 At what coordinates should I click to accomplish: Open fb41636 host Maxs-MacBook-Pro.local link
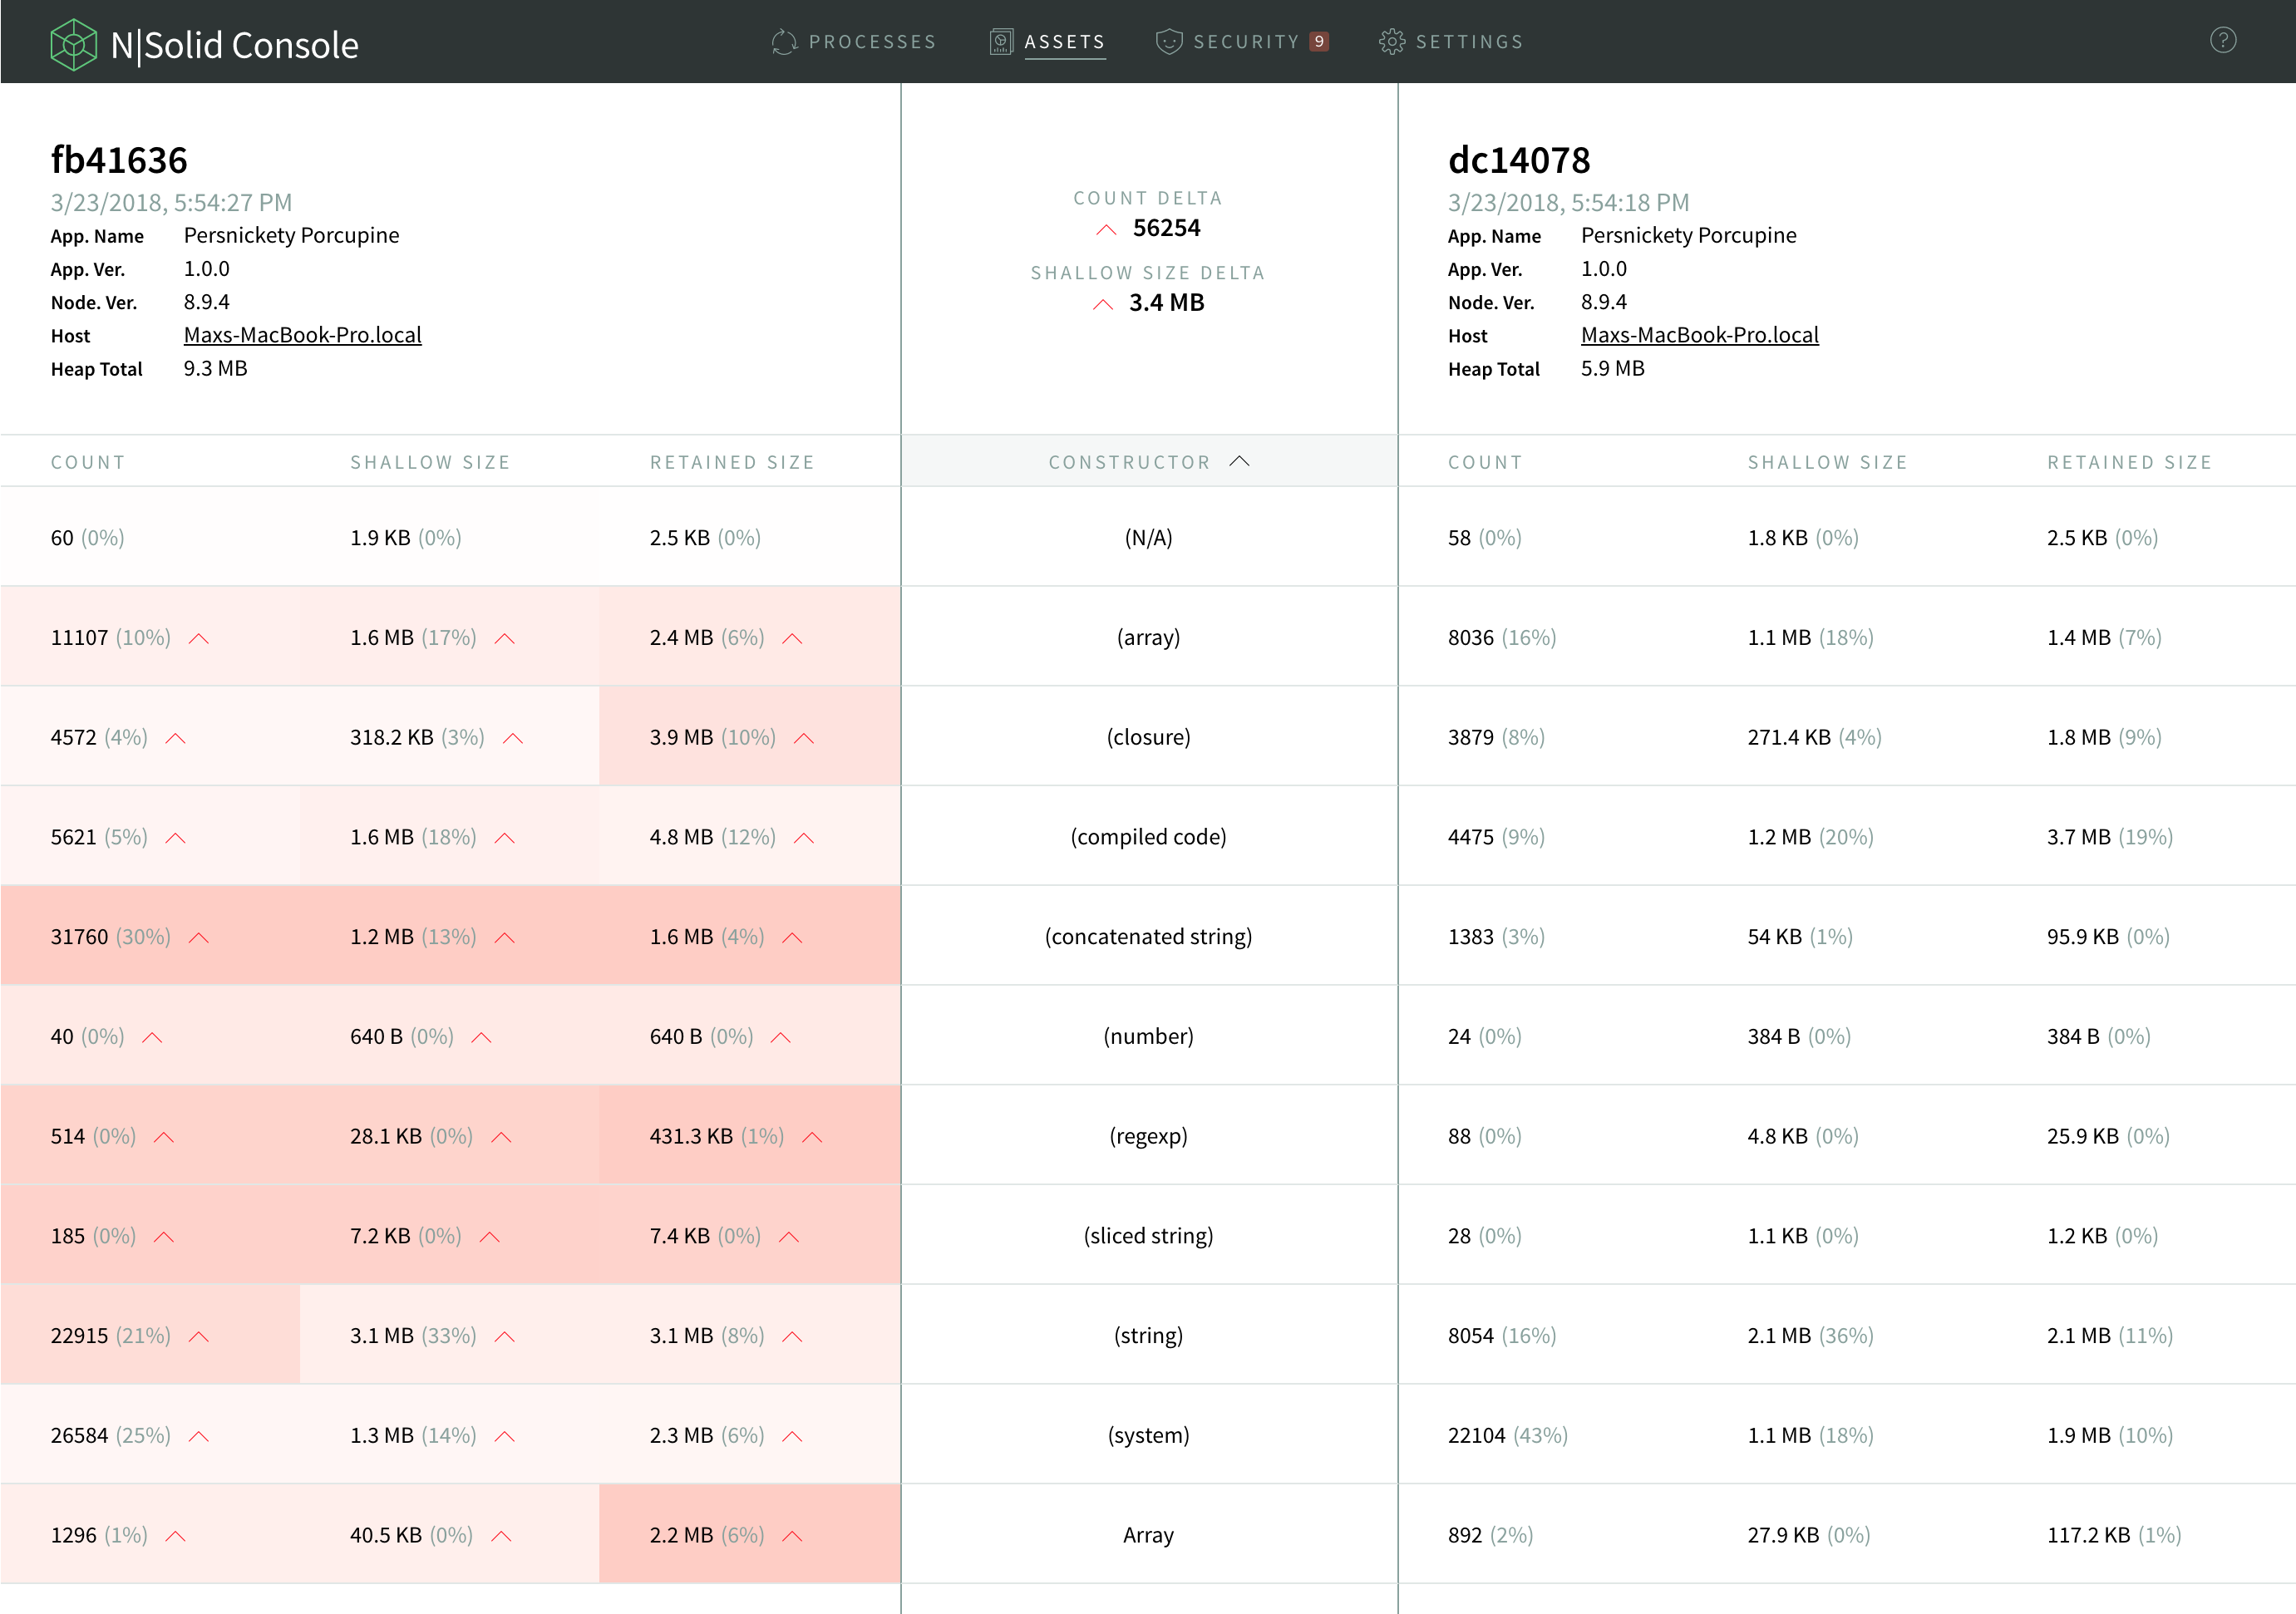click(x=302, y=335)
